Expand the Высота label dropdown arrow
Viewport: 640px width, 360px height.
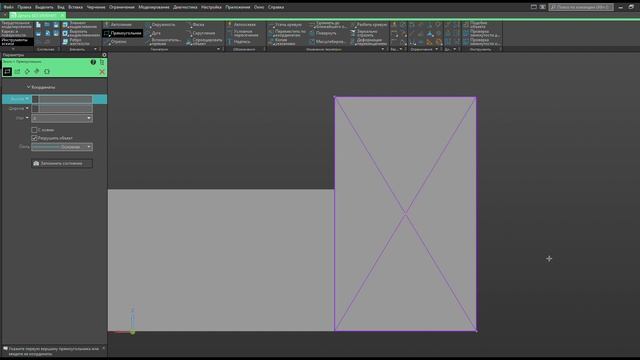(x=27, y=99)
